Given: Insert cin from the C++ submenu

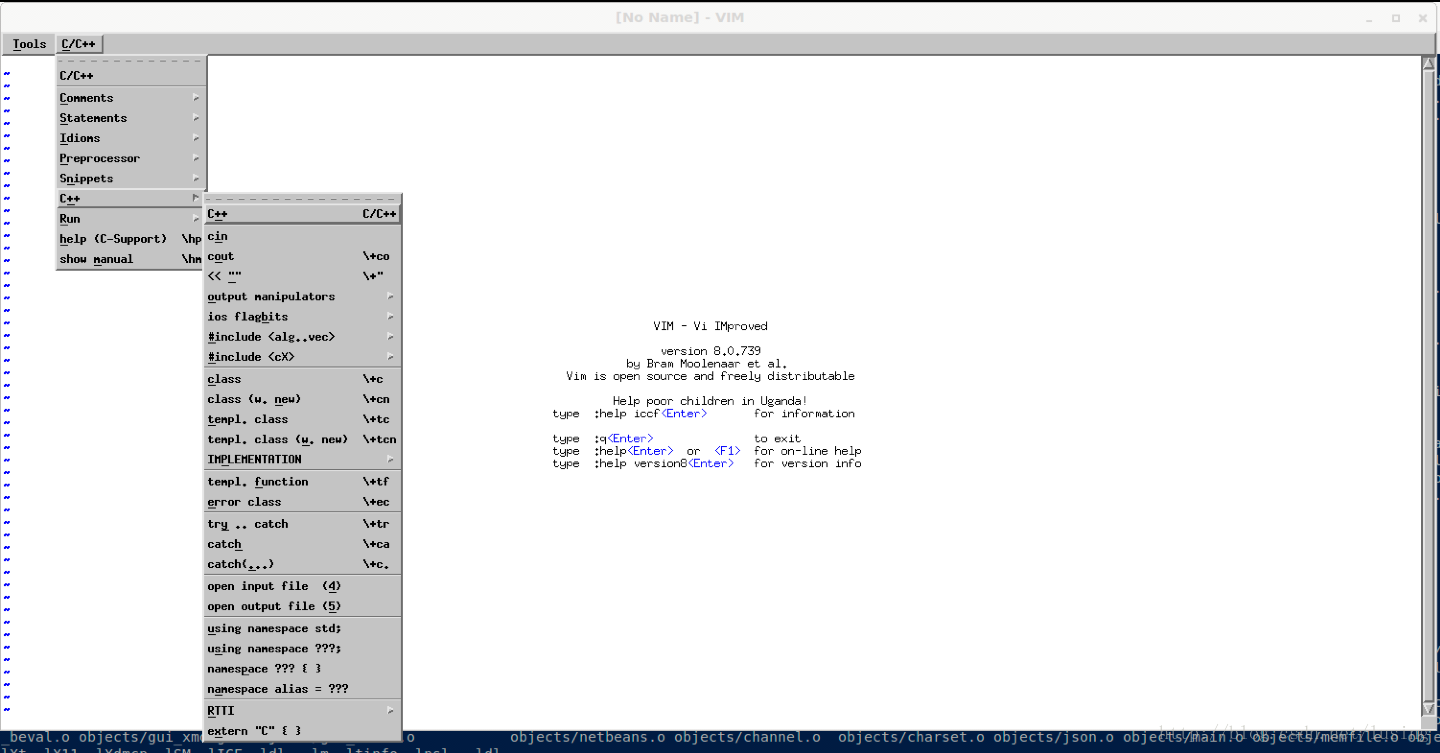Looking at the screenshot, I should tap(302, 237).
